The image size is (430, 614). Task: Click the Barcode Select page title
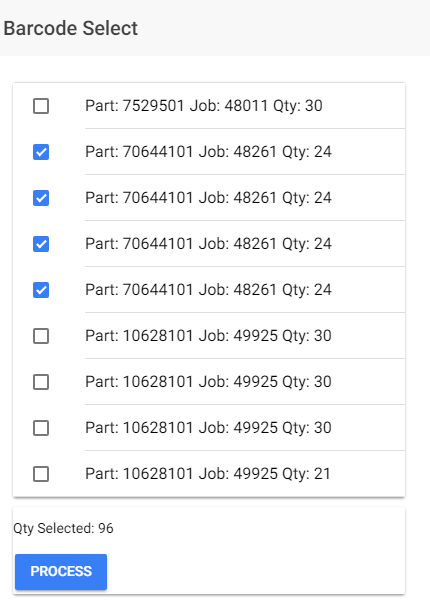[x=70, y=28]
